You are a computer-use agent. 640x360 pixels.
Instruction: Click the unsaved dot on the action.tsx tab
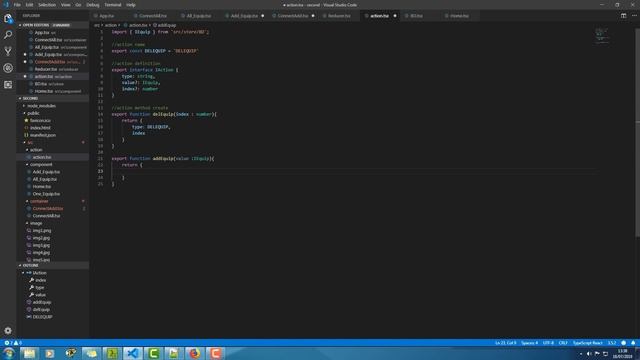(x=395, y=16)
